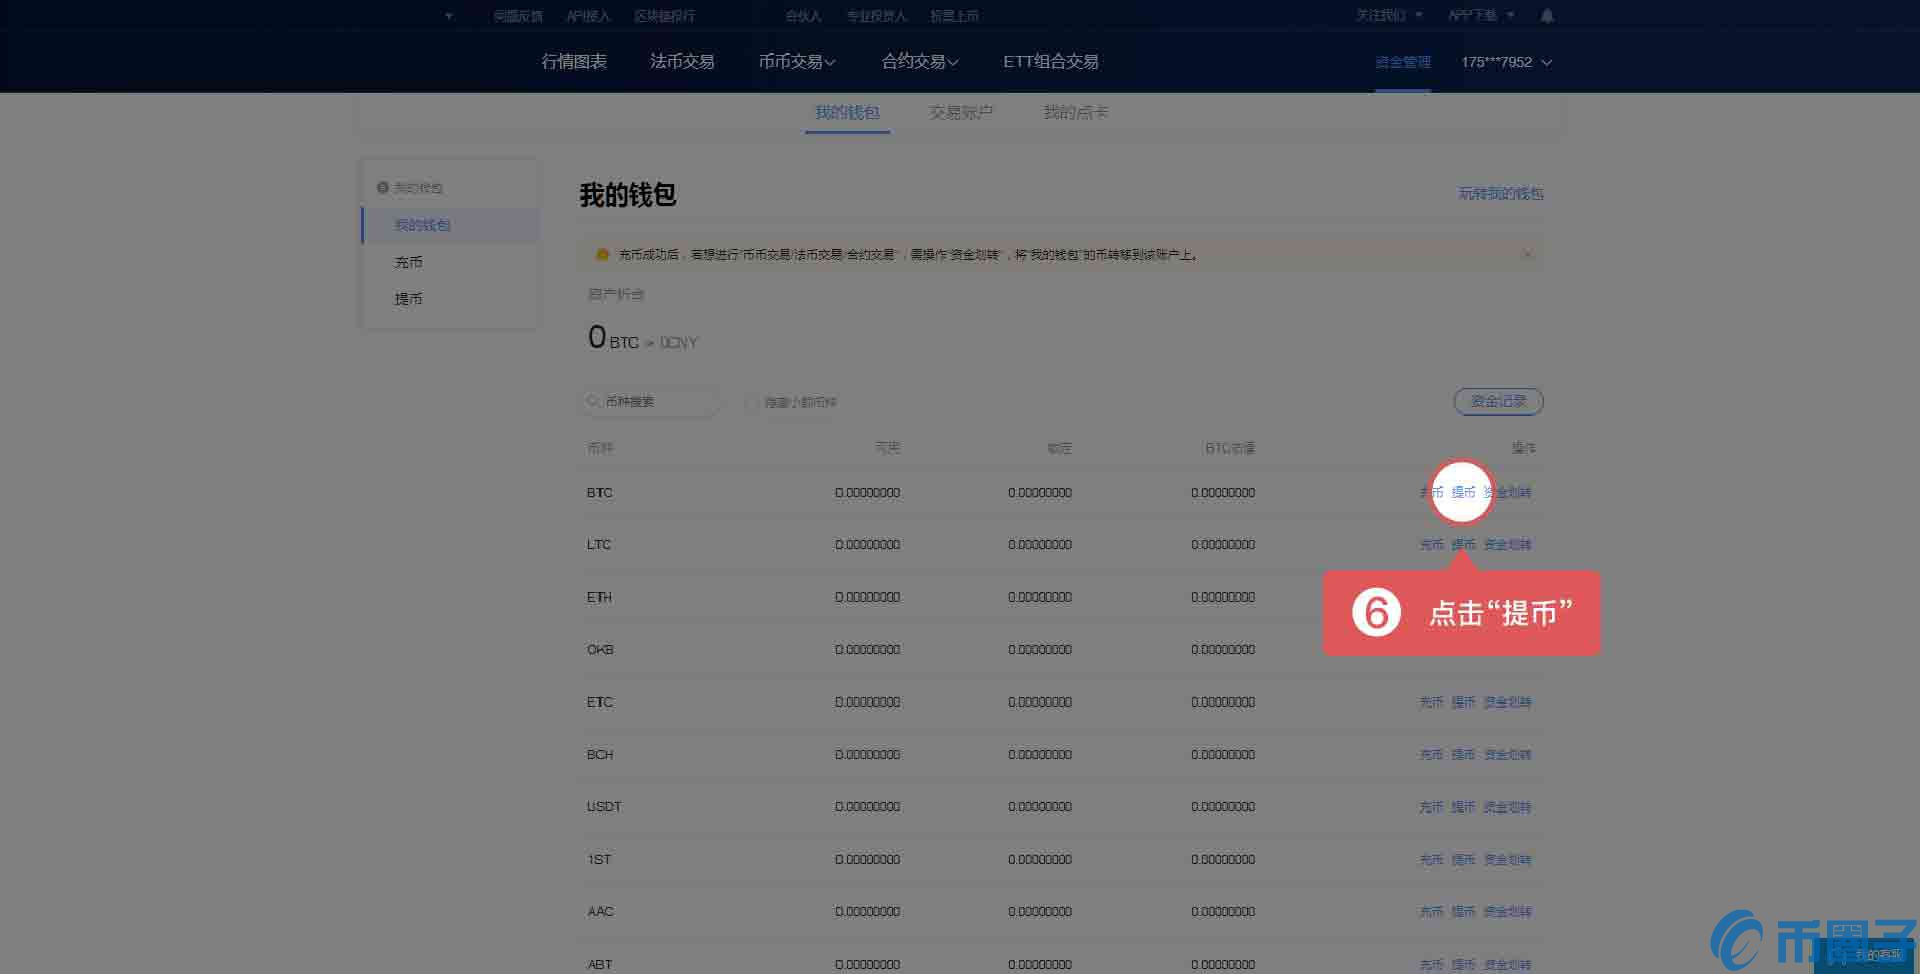
Task: Open the 玩转我的钱包 link
Action: coord(1500,193)
